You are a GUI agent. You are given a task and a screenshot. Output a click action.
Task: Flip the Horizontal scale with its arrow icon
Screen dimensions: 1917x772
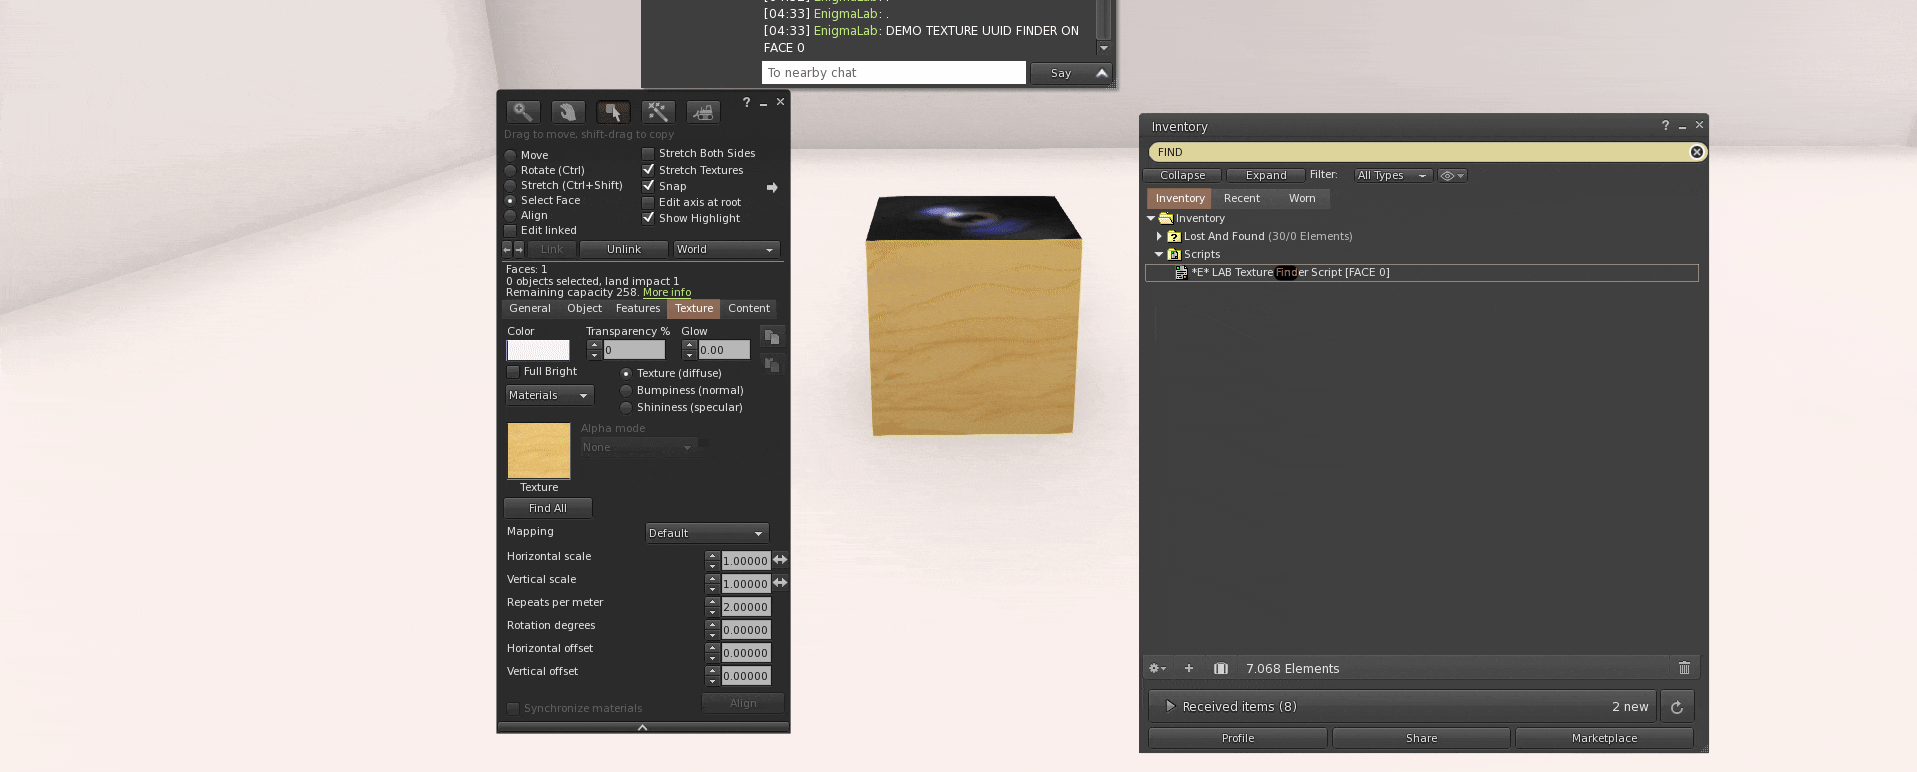780,560
